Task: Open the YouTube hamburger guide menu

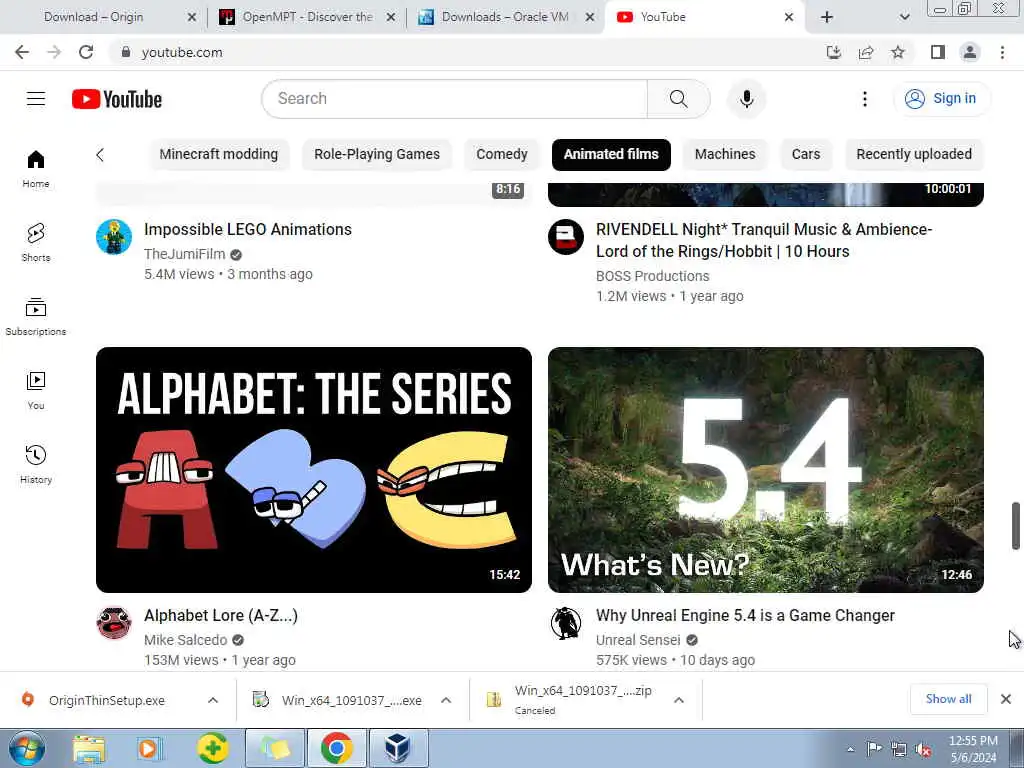Action: [x=36, y=99]
